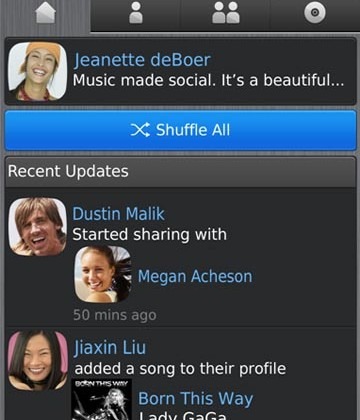Click Dustin Malik's avatar photo
The height and width of the screenshot is (420, 360).
37,227
